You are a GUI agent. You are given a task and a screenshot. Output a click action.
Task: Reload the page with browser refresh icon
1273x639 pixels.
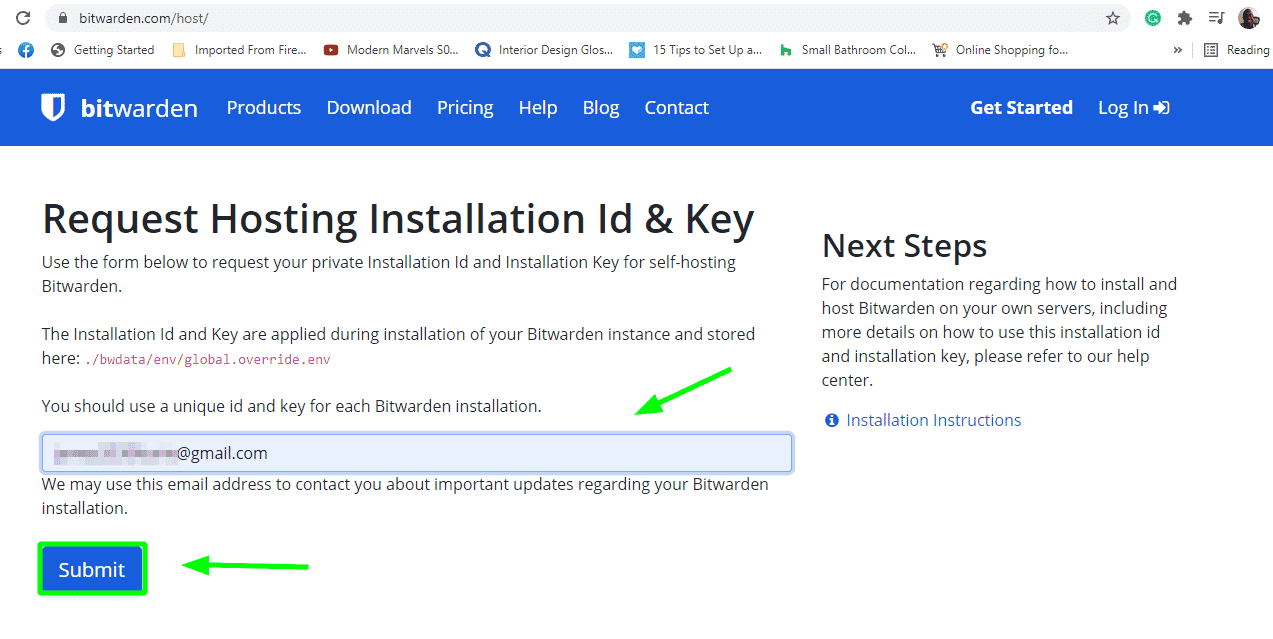(x=22, y=18)
